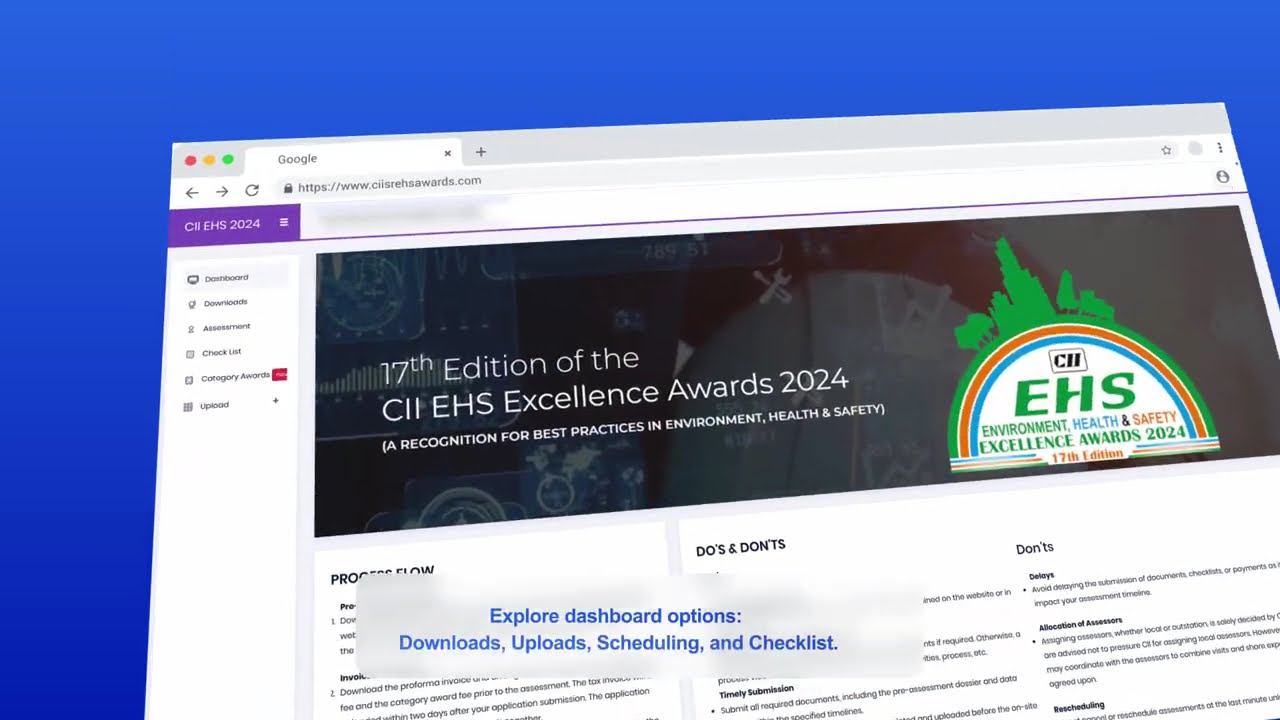Click the Don'ts column heading
This screenshot has width=1280, height=720.
[x=1035, y=547]
